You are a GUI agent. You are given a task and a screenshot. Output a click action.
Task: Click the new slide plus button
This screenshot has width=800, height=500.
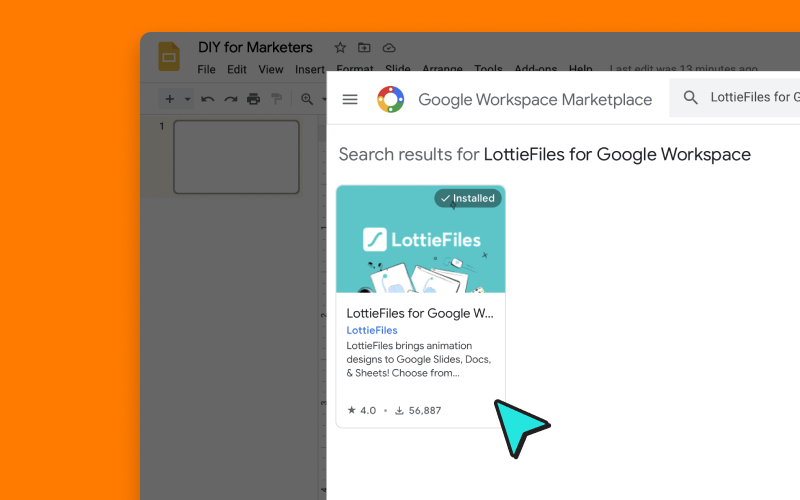pos(170,99)
